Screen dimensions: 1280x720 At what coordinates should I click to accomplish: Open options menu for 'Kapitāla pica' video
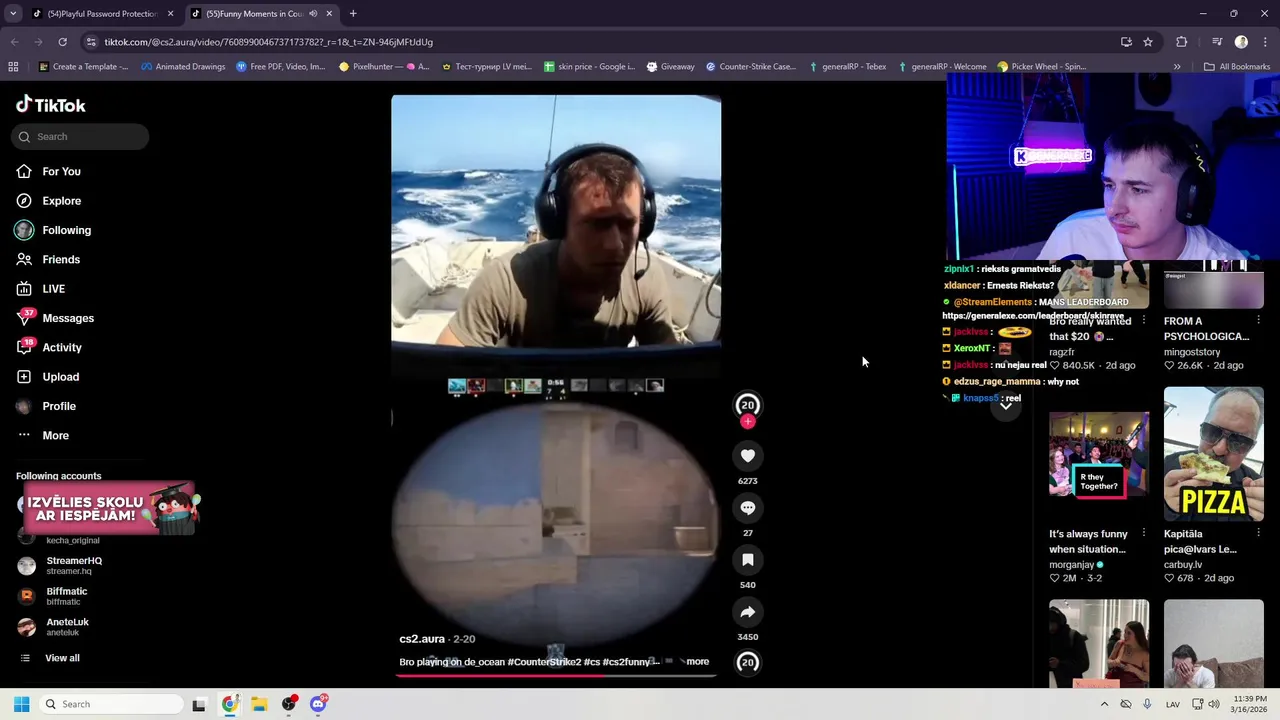click(1258, 534)
